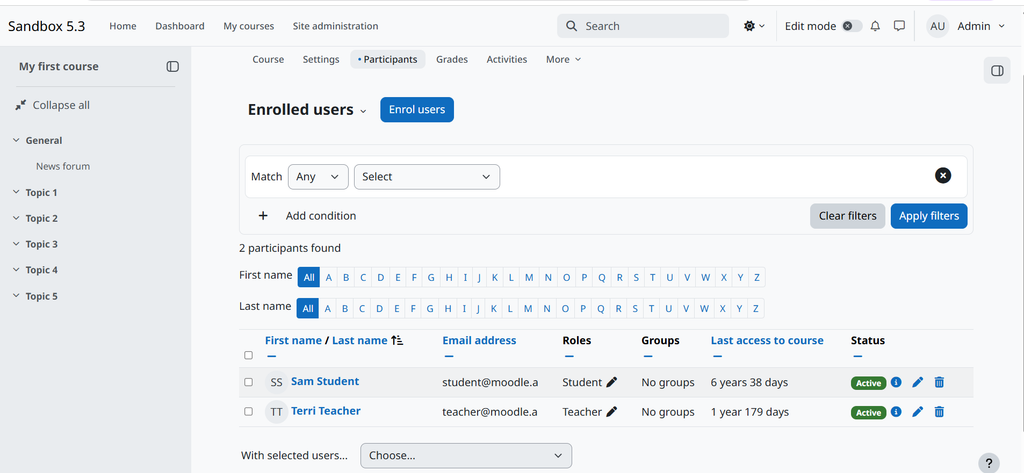
Task: Select Terri Teacher's row checkbox
Action: (248, 412)
